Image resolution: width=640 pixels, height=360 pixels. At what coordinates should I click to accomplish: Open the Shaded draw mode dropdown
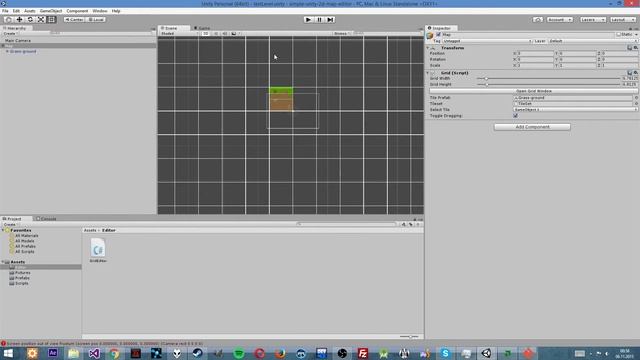[179, 33]
